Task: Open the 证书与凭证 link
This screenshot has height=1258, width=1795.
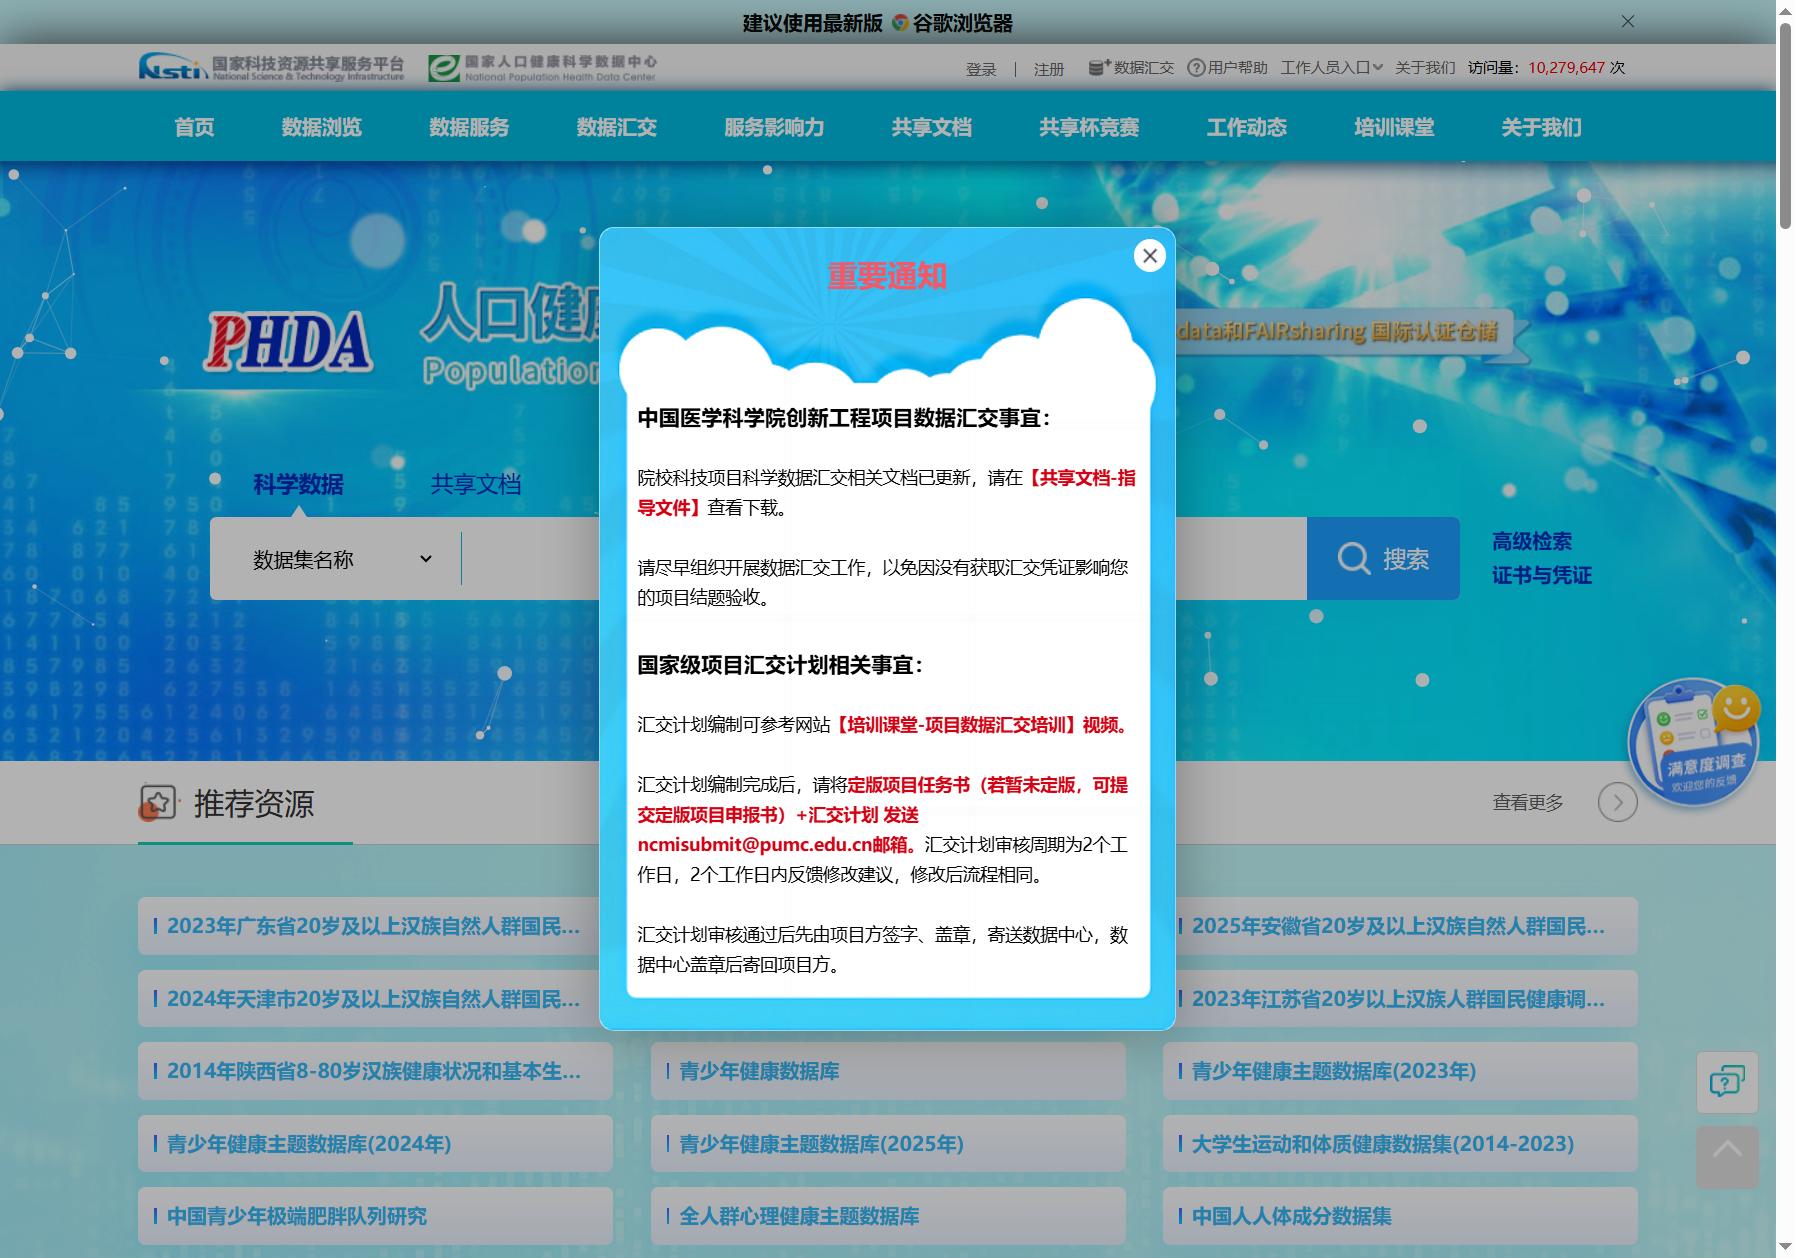Action: pyautogui.click(x=1542, y=575)
